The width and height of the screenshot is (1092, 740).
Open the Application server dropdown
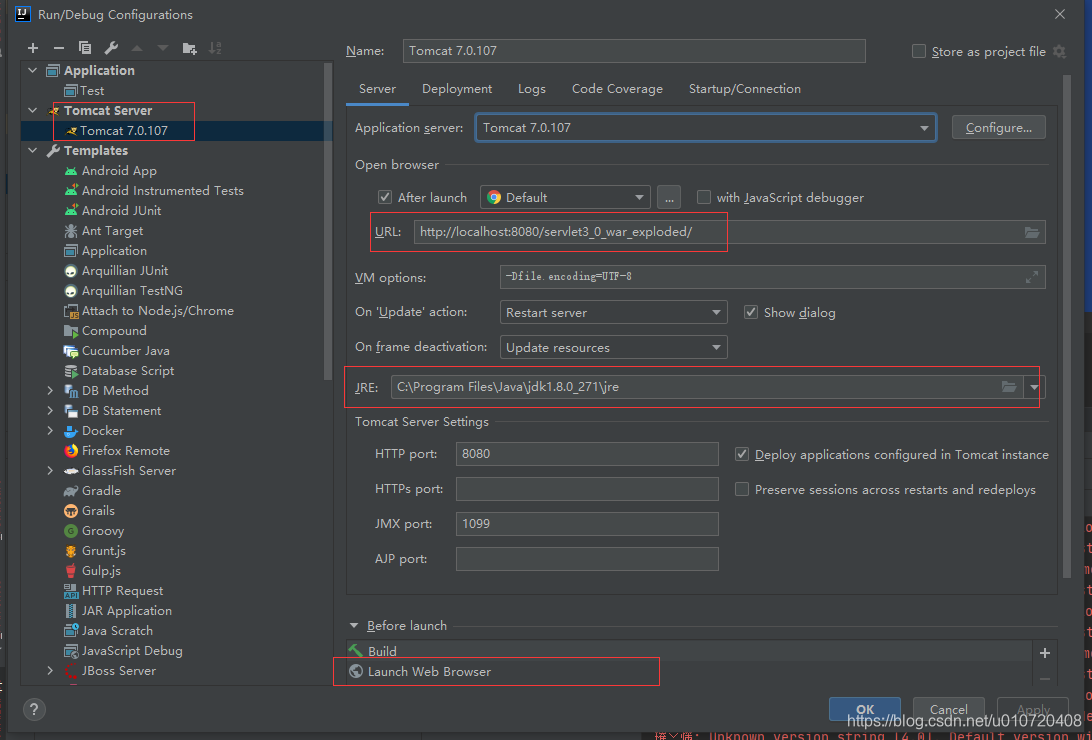(924, 127)
